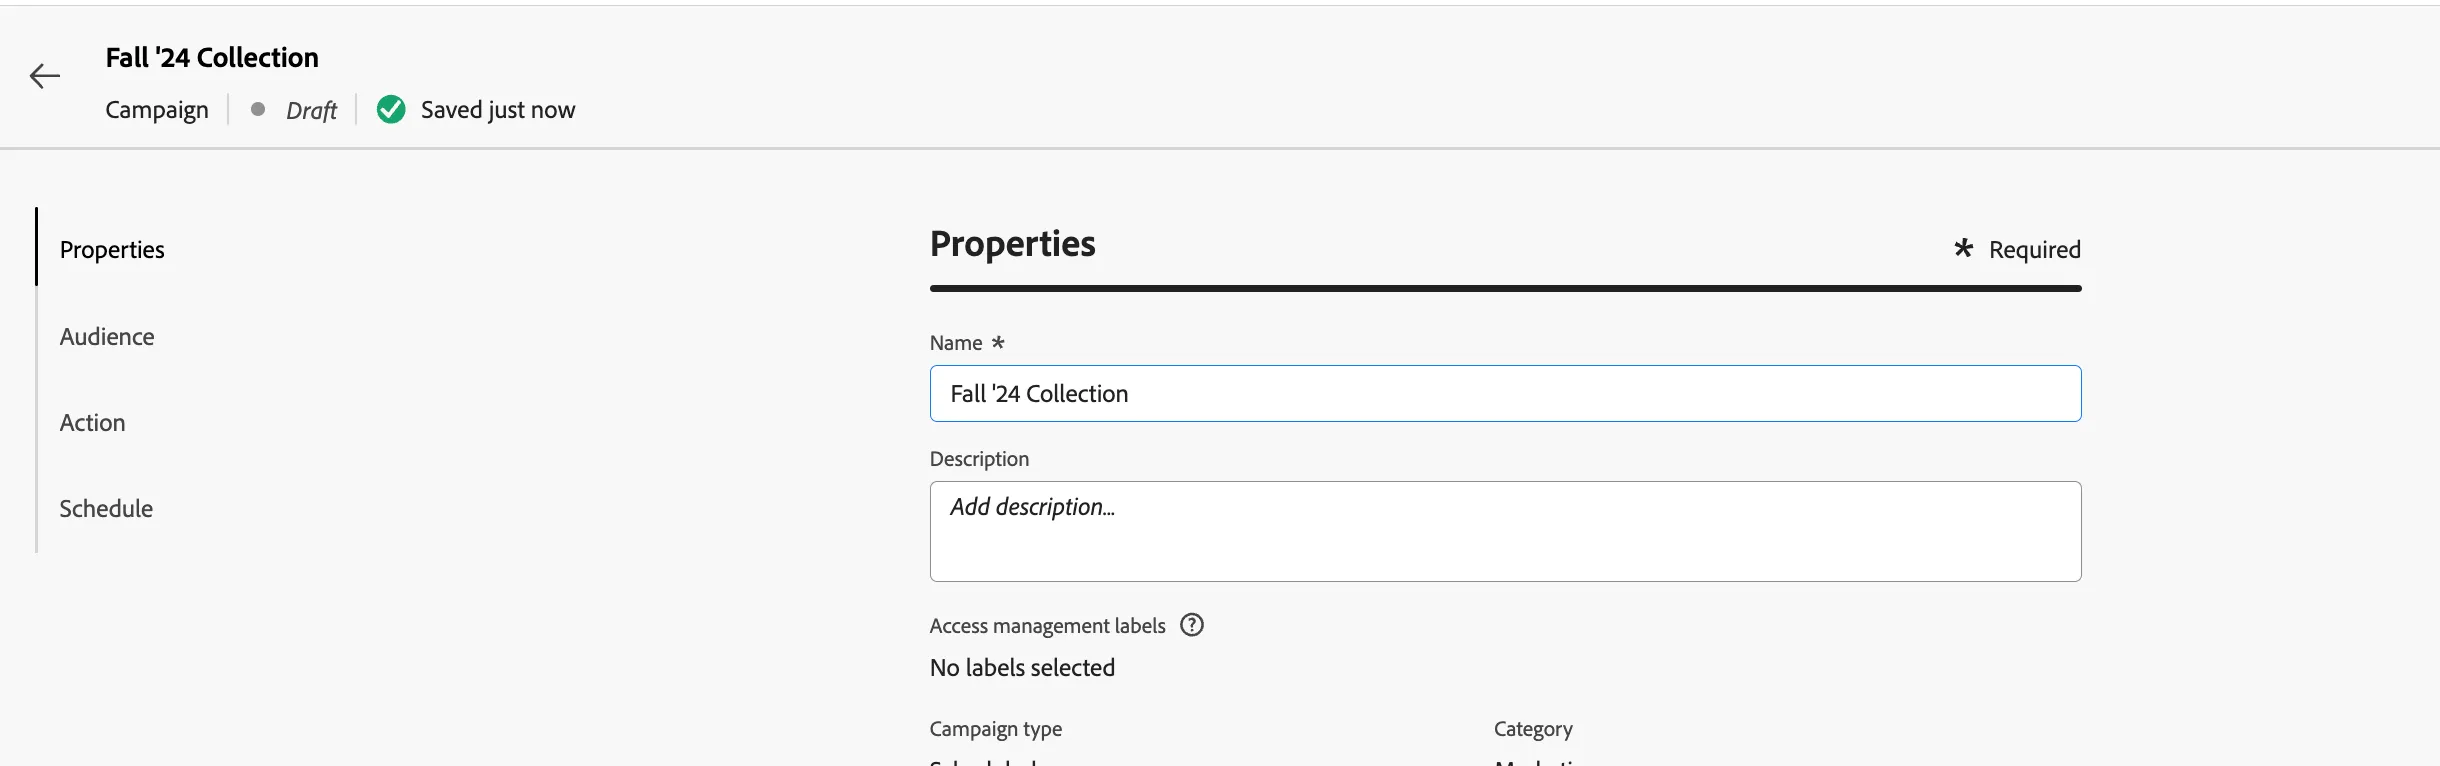2440x766 pixels.
Task: Switch to the Audience section
Action: pyautogui.click(x=107, y=336)
